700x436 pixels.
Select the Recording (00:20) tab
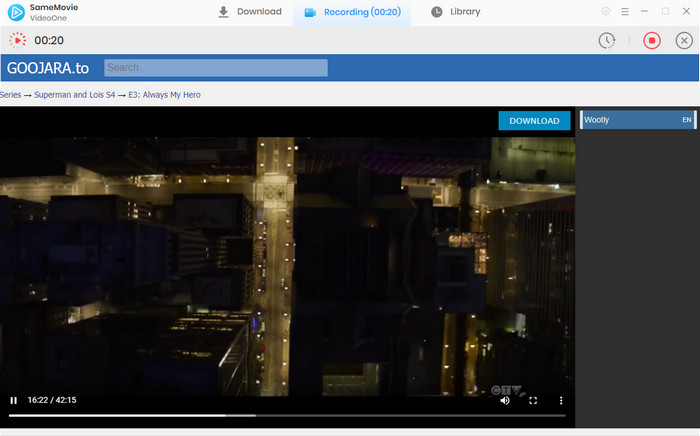tap(352, 12)
